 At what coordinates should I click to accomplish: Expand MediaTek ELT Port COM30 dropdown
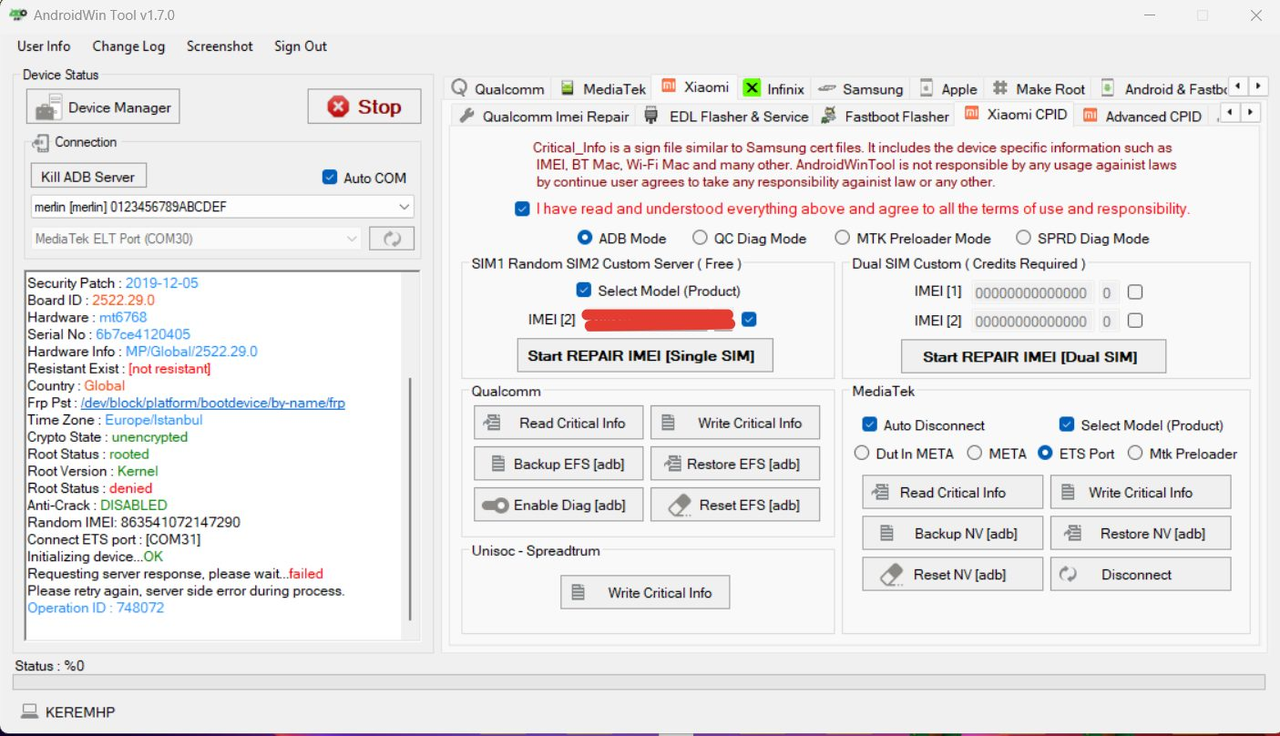(195, 239)
